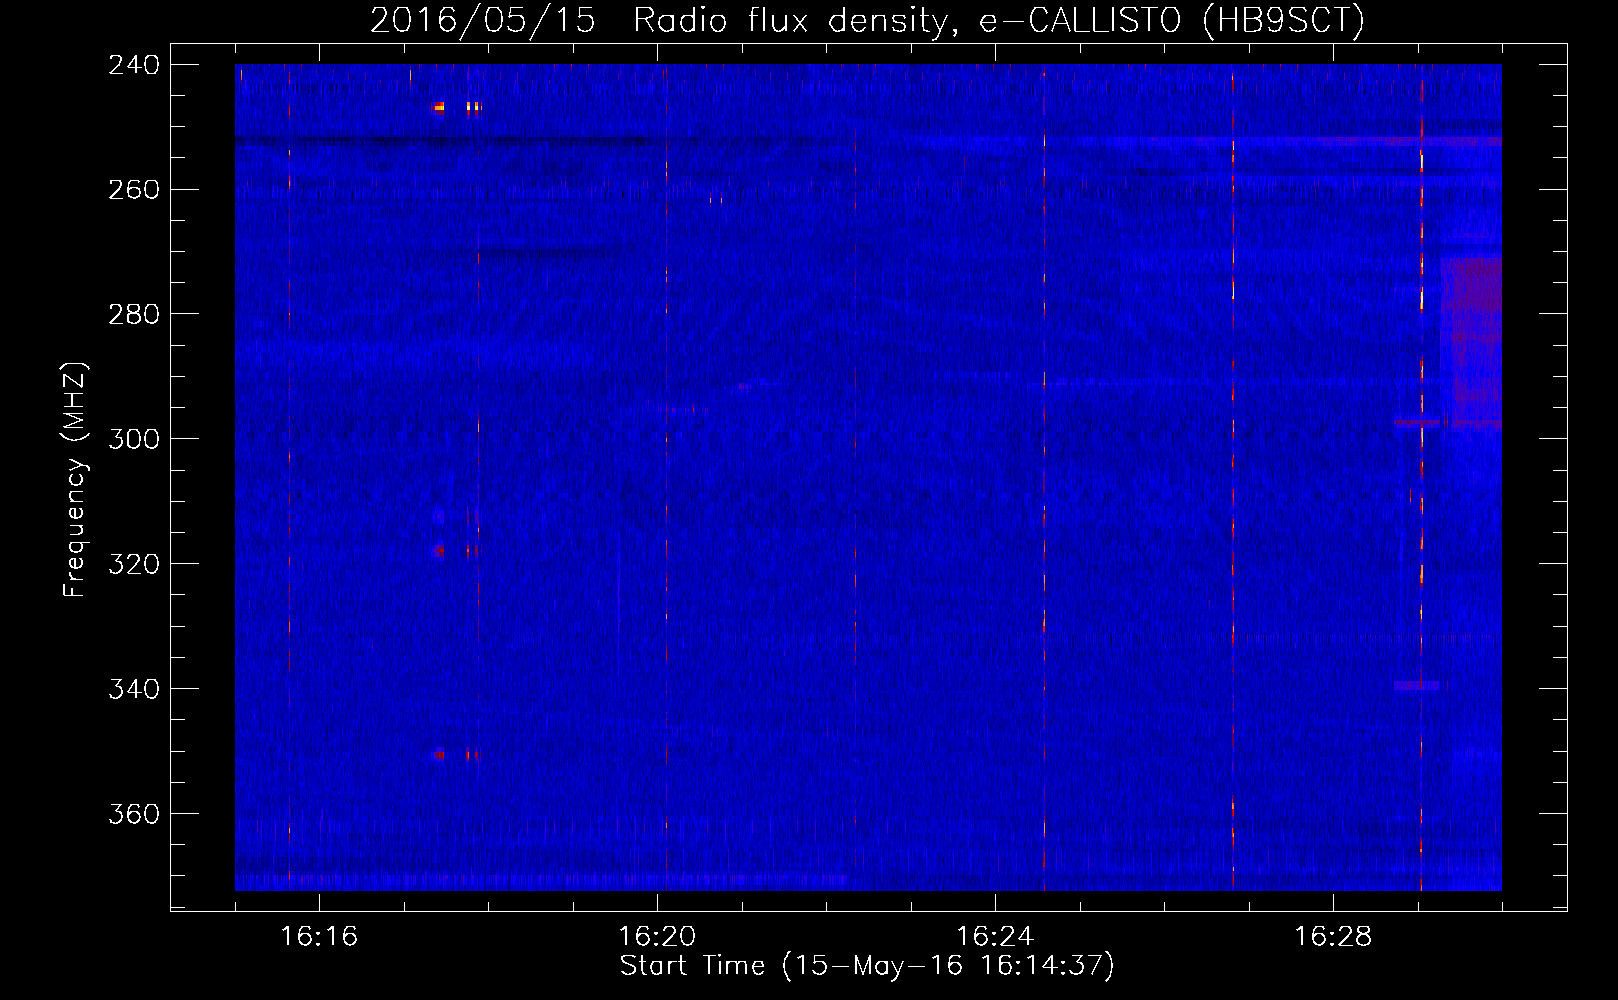Click the 'Frequency (MHZ)' axis label
The image size is (1618, 1000).
[x=75, y=480]
